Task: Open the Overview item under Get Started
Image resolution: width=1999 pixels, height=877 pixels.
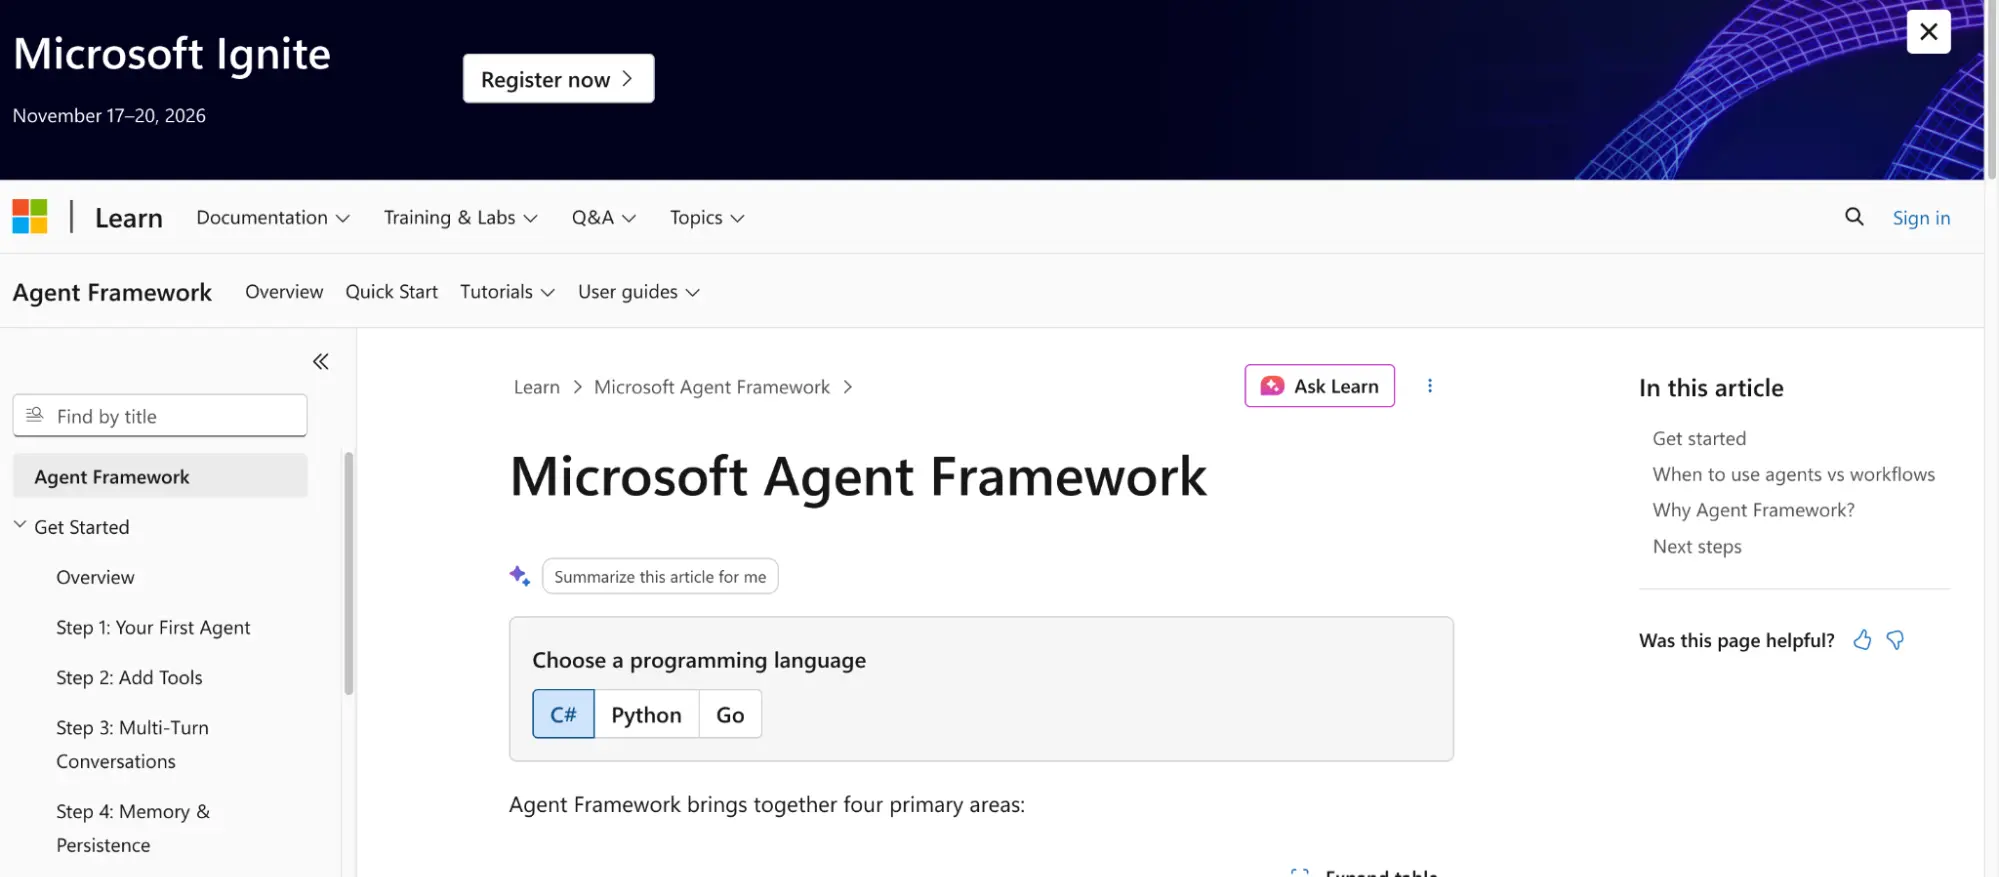Action: pos(95,577)
